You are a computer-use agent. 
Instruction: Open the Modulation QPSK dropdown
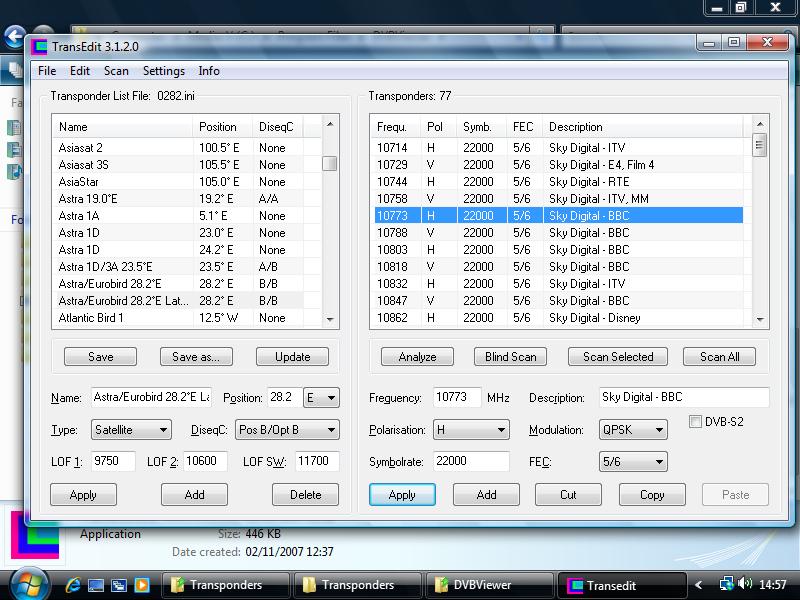633,430
